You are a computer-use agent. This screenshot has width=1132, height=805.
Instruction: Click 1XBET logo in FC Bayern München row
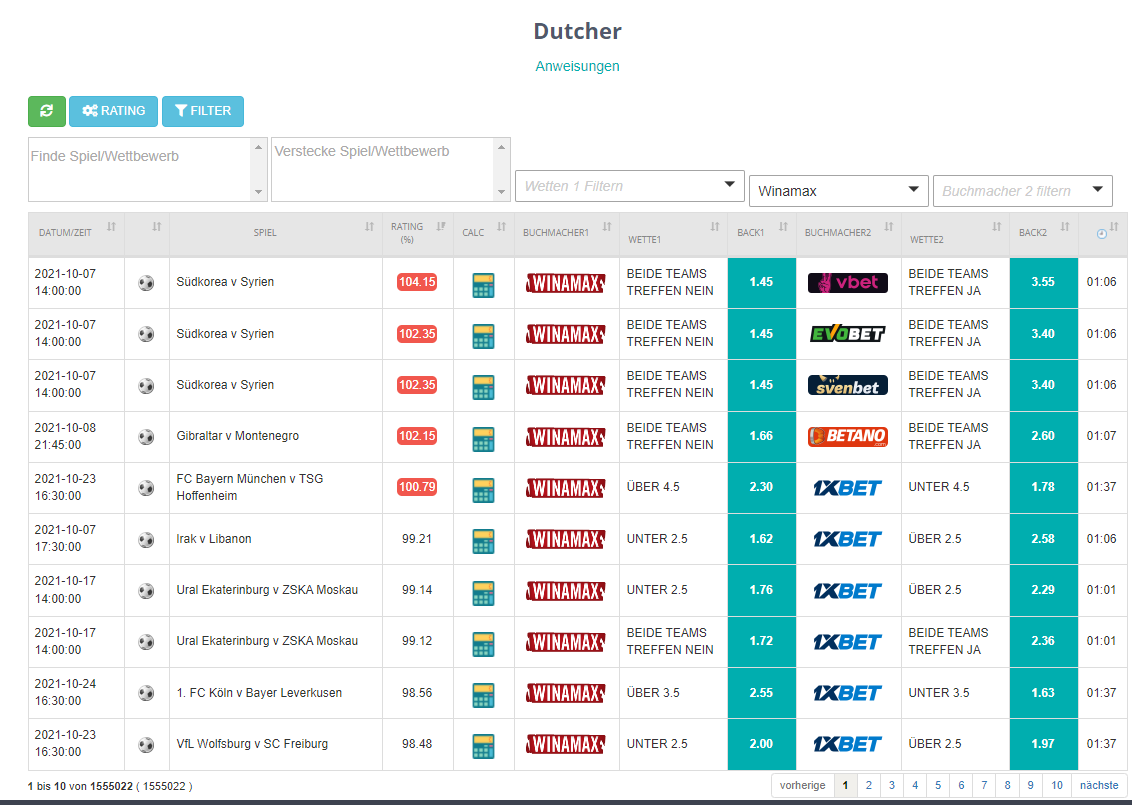(x=848, y=488)
